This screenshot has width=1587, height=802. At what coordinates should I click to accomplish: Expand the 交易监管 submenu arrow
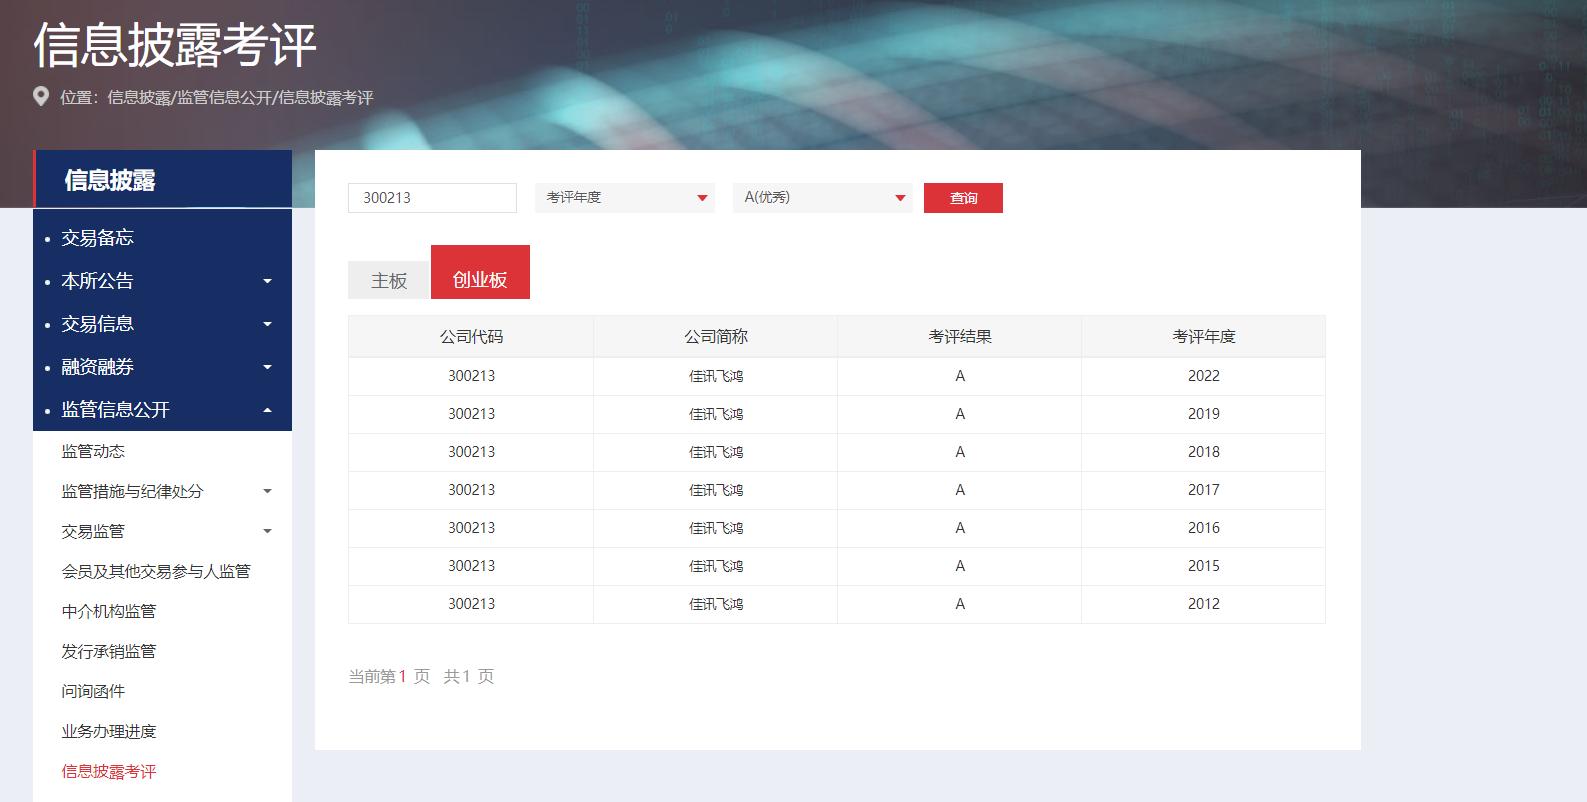pos(267,532)
